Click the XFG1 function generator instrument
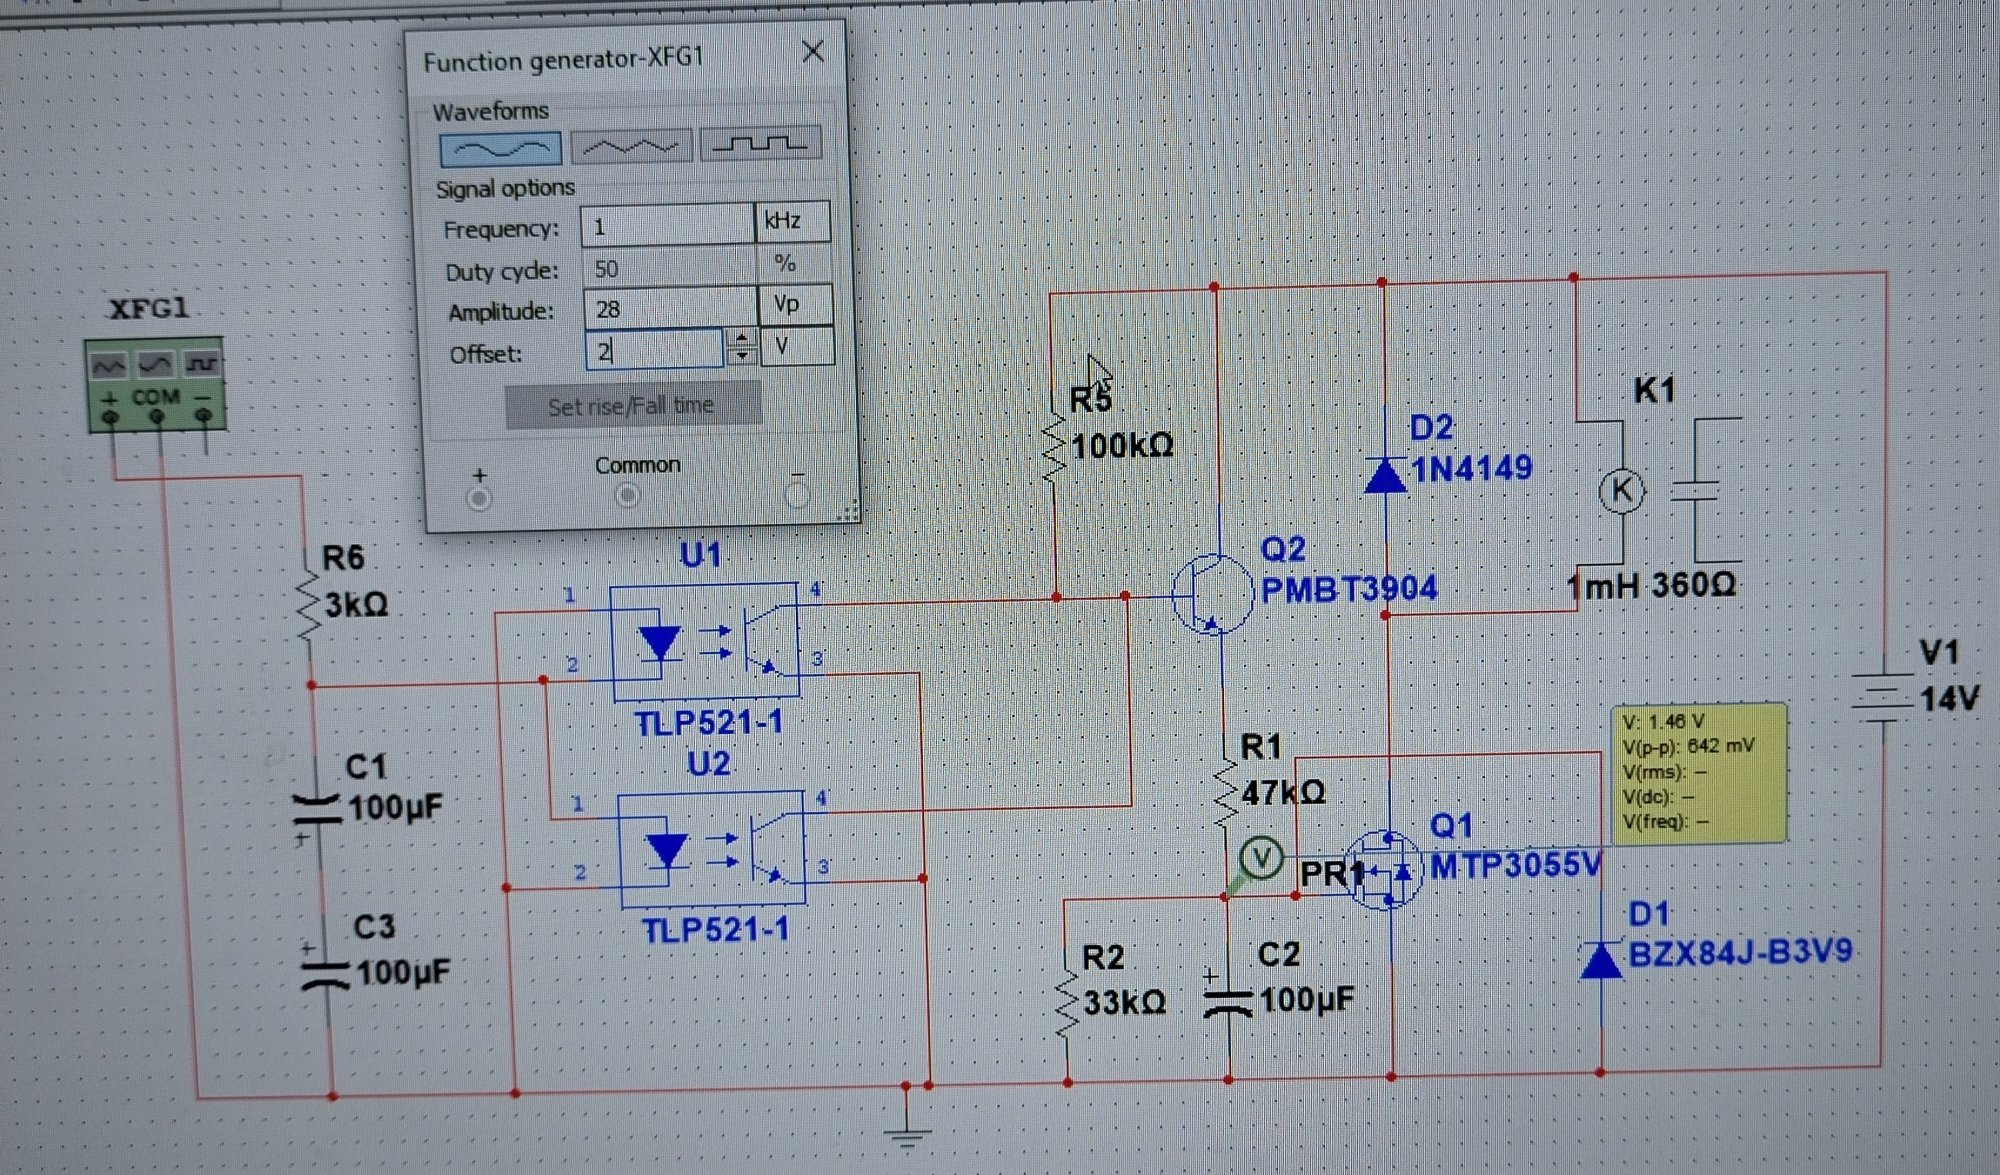 pyautogui.click(x=155, y=385)
